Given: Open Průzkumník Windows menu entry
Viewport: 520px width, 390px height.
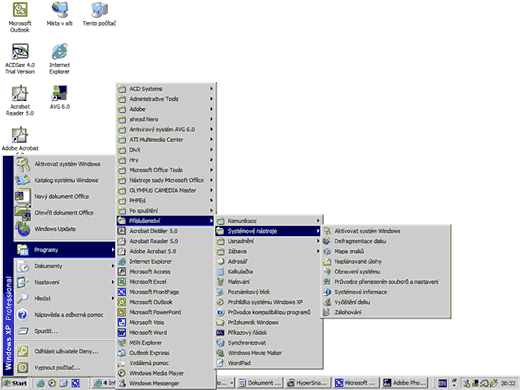Looking at the screenshot, I should pyautogui.click(x=268, y=322).
